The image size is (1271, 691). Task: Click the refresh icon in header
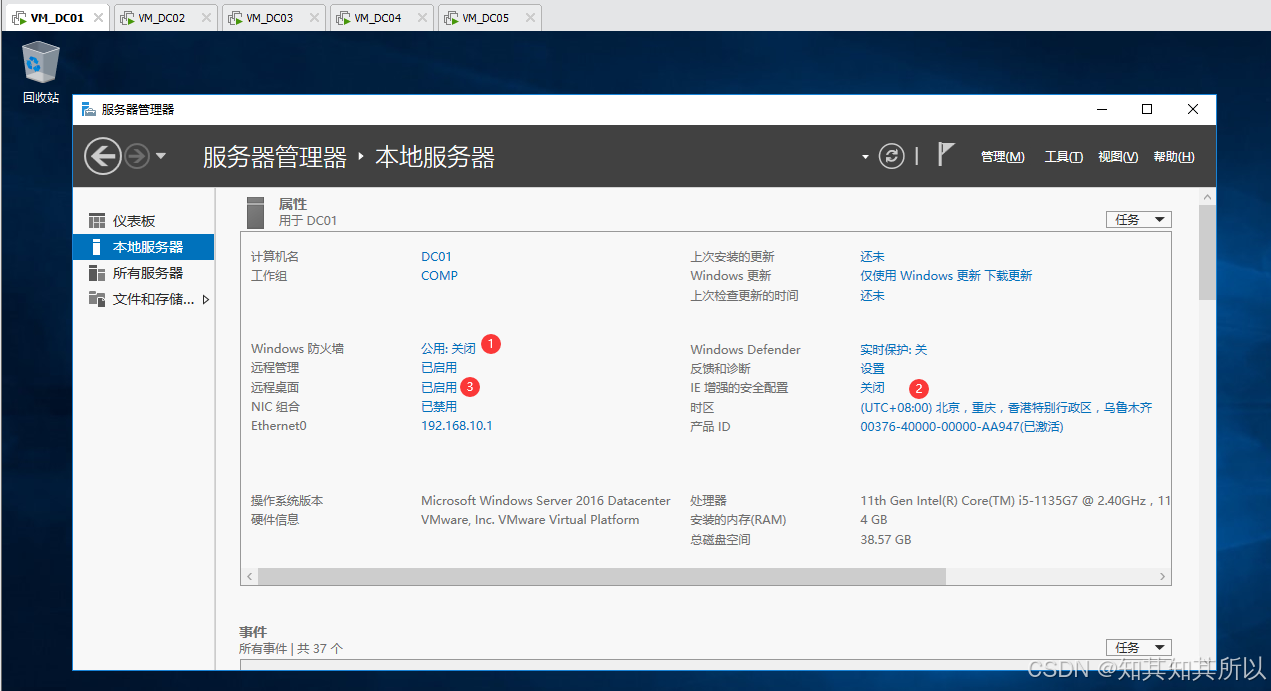point(892,156)
